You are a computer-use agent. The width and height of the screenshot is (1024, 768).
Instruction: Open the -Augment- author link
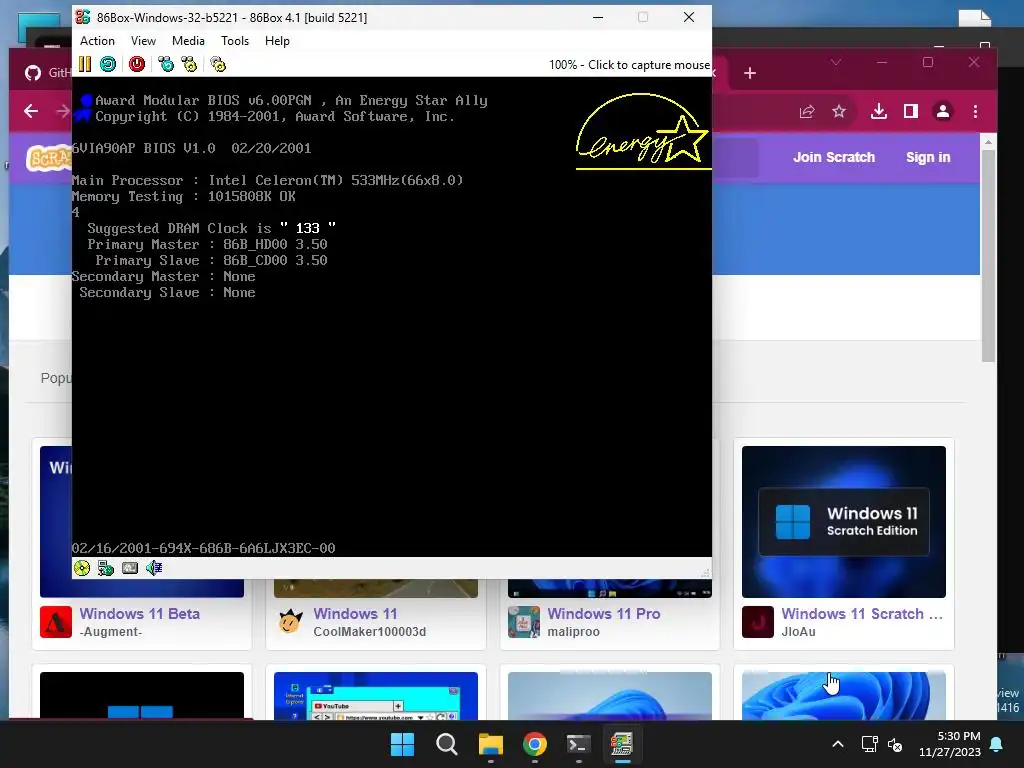[x=110, y=632]
